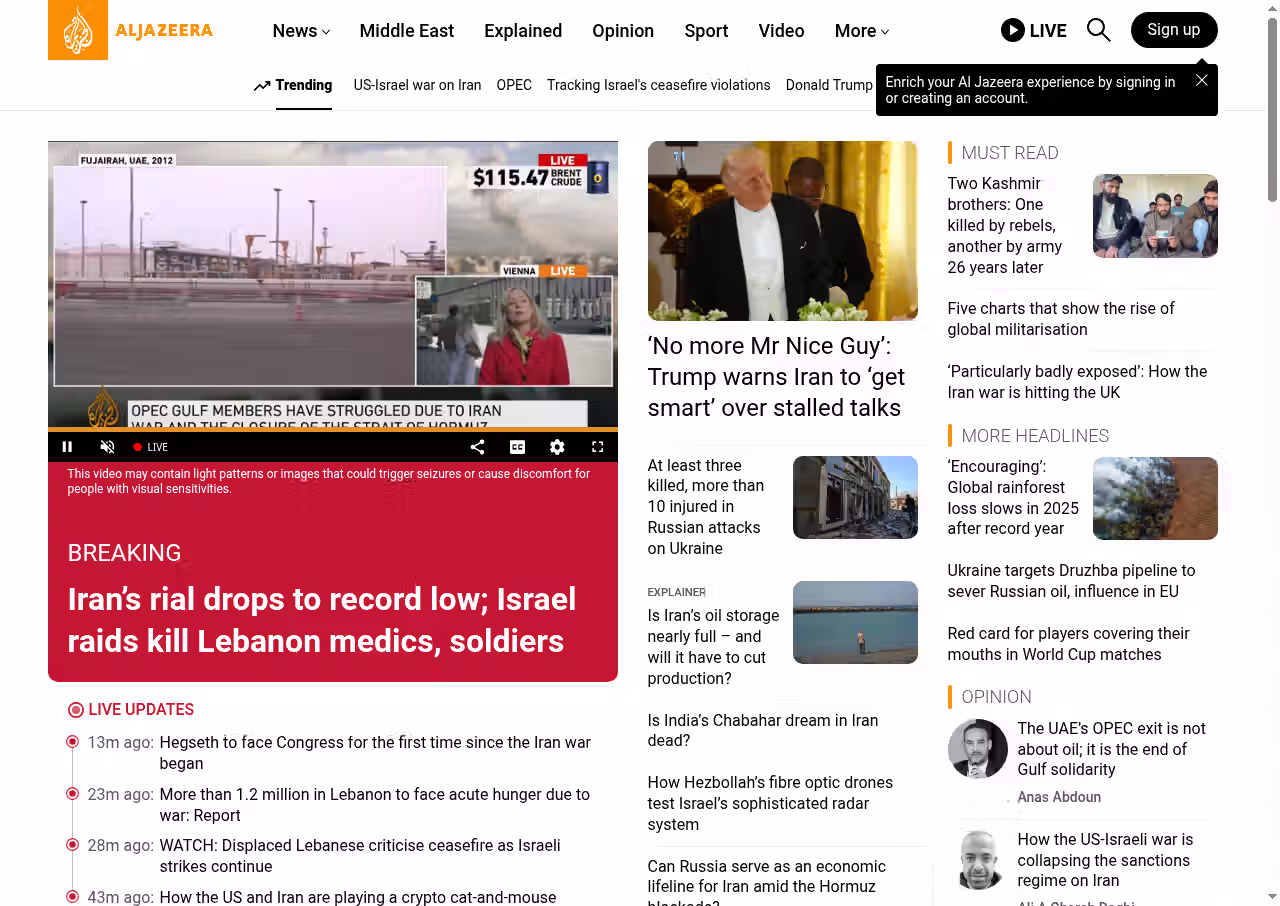Open the Hegseth to face Congress update
Image resolution: width=1280 pixels, height=906 pixels.
(x=375, y=753)
